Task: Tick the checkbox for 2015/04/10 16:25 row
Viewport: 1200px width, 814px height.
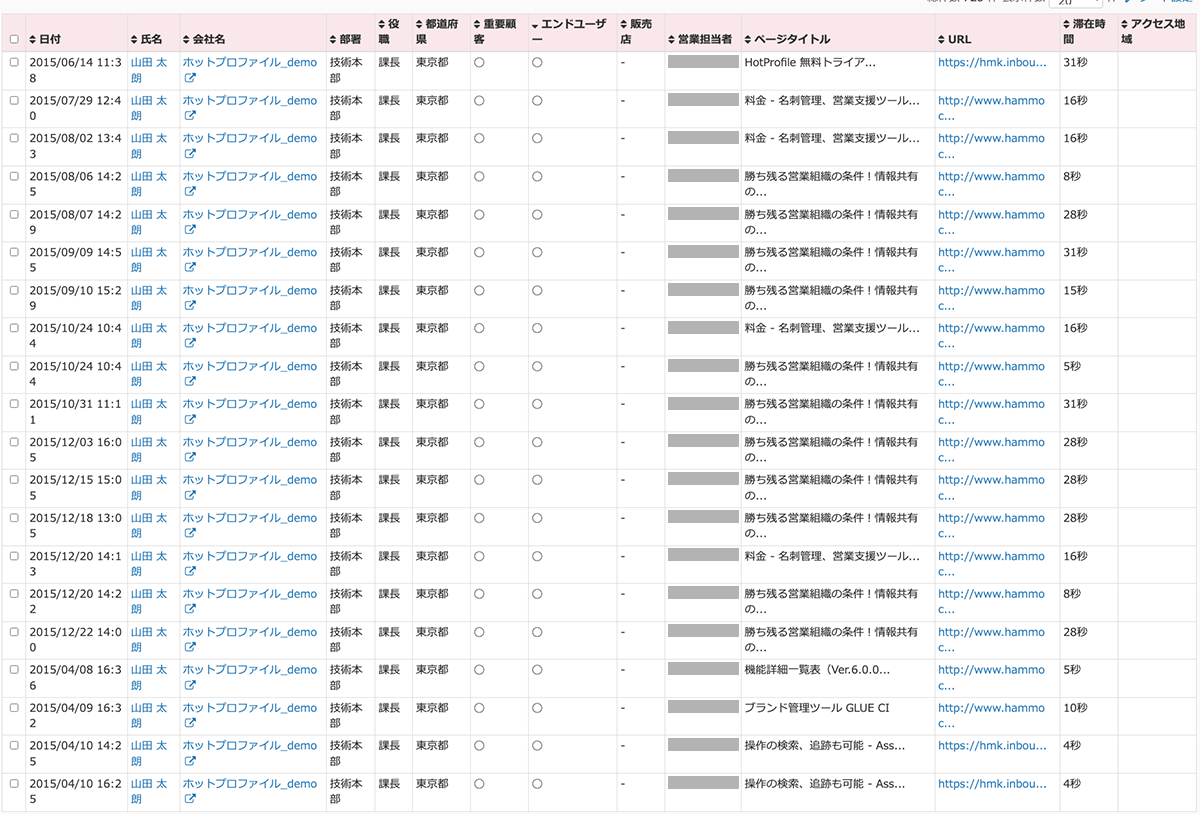Action: click(14, 785)
